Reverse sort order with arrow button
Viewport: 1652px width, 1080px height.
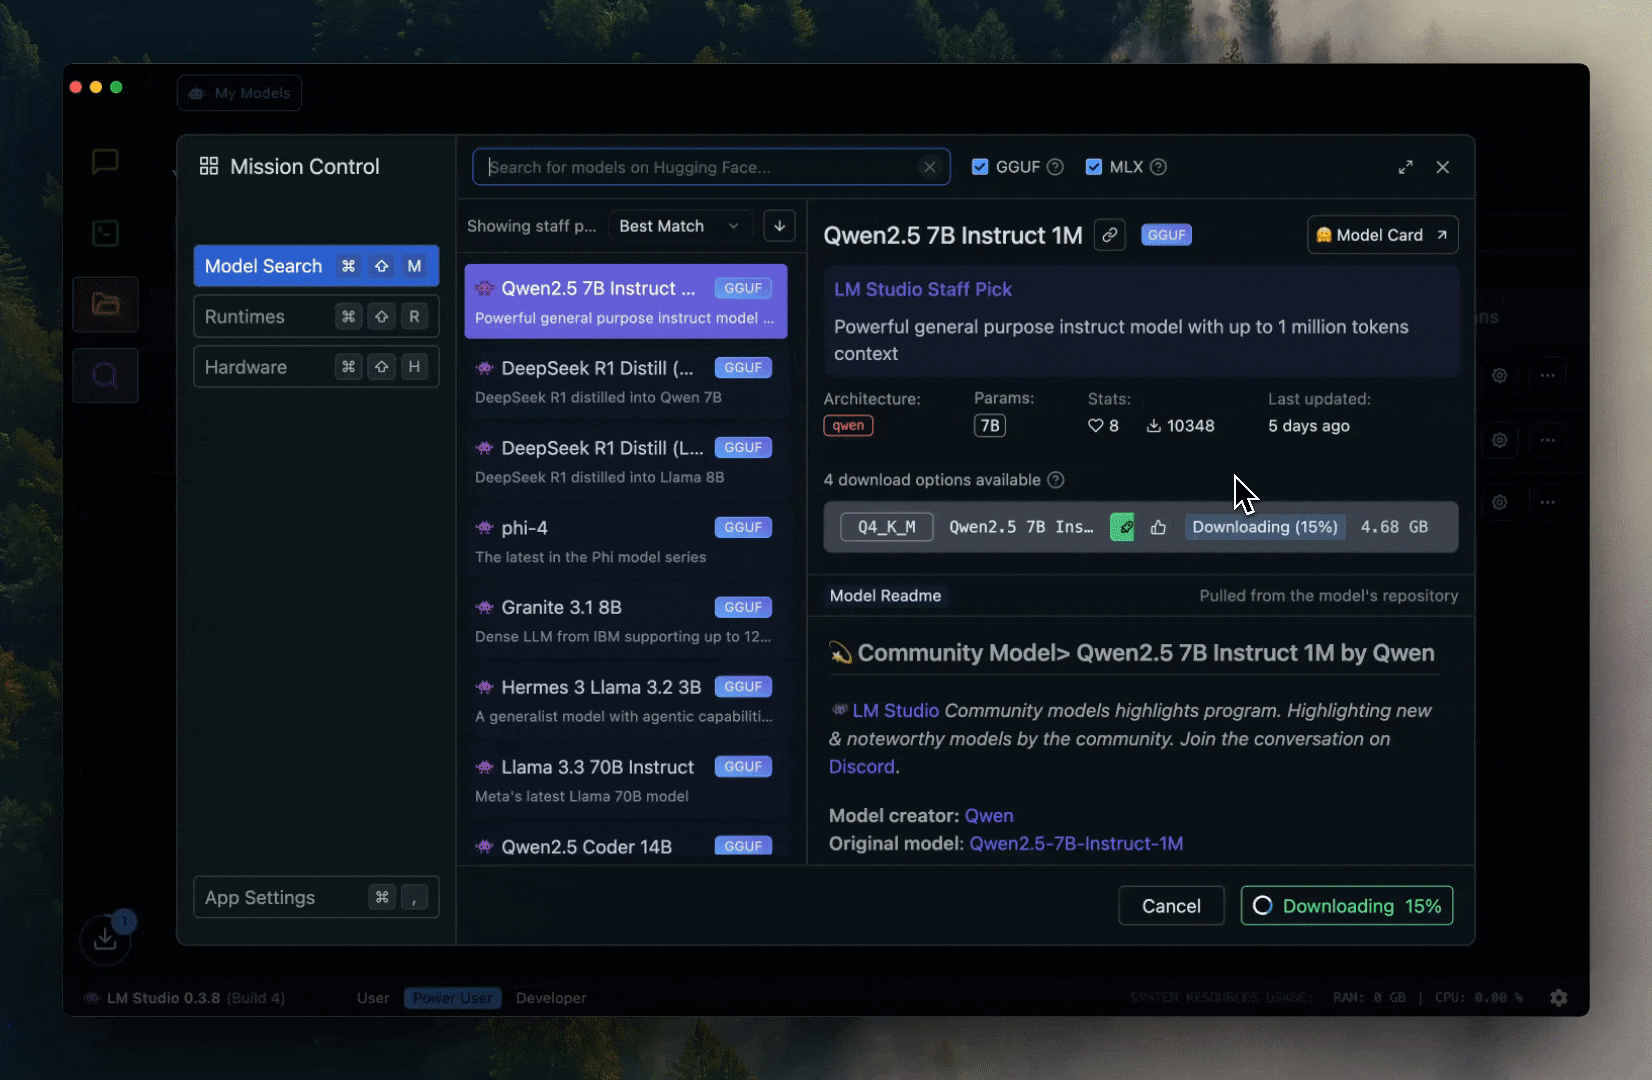pyautogui.click(x=779, y=226)
